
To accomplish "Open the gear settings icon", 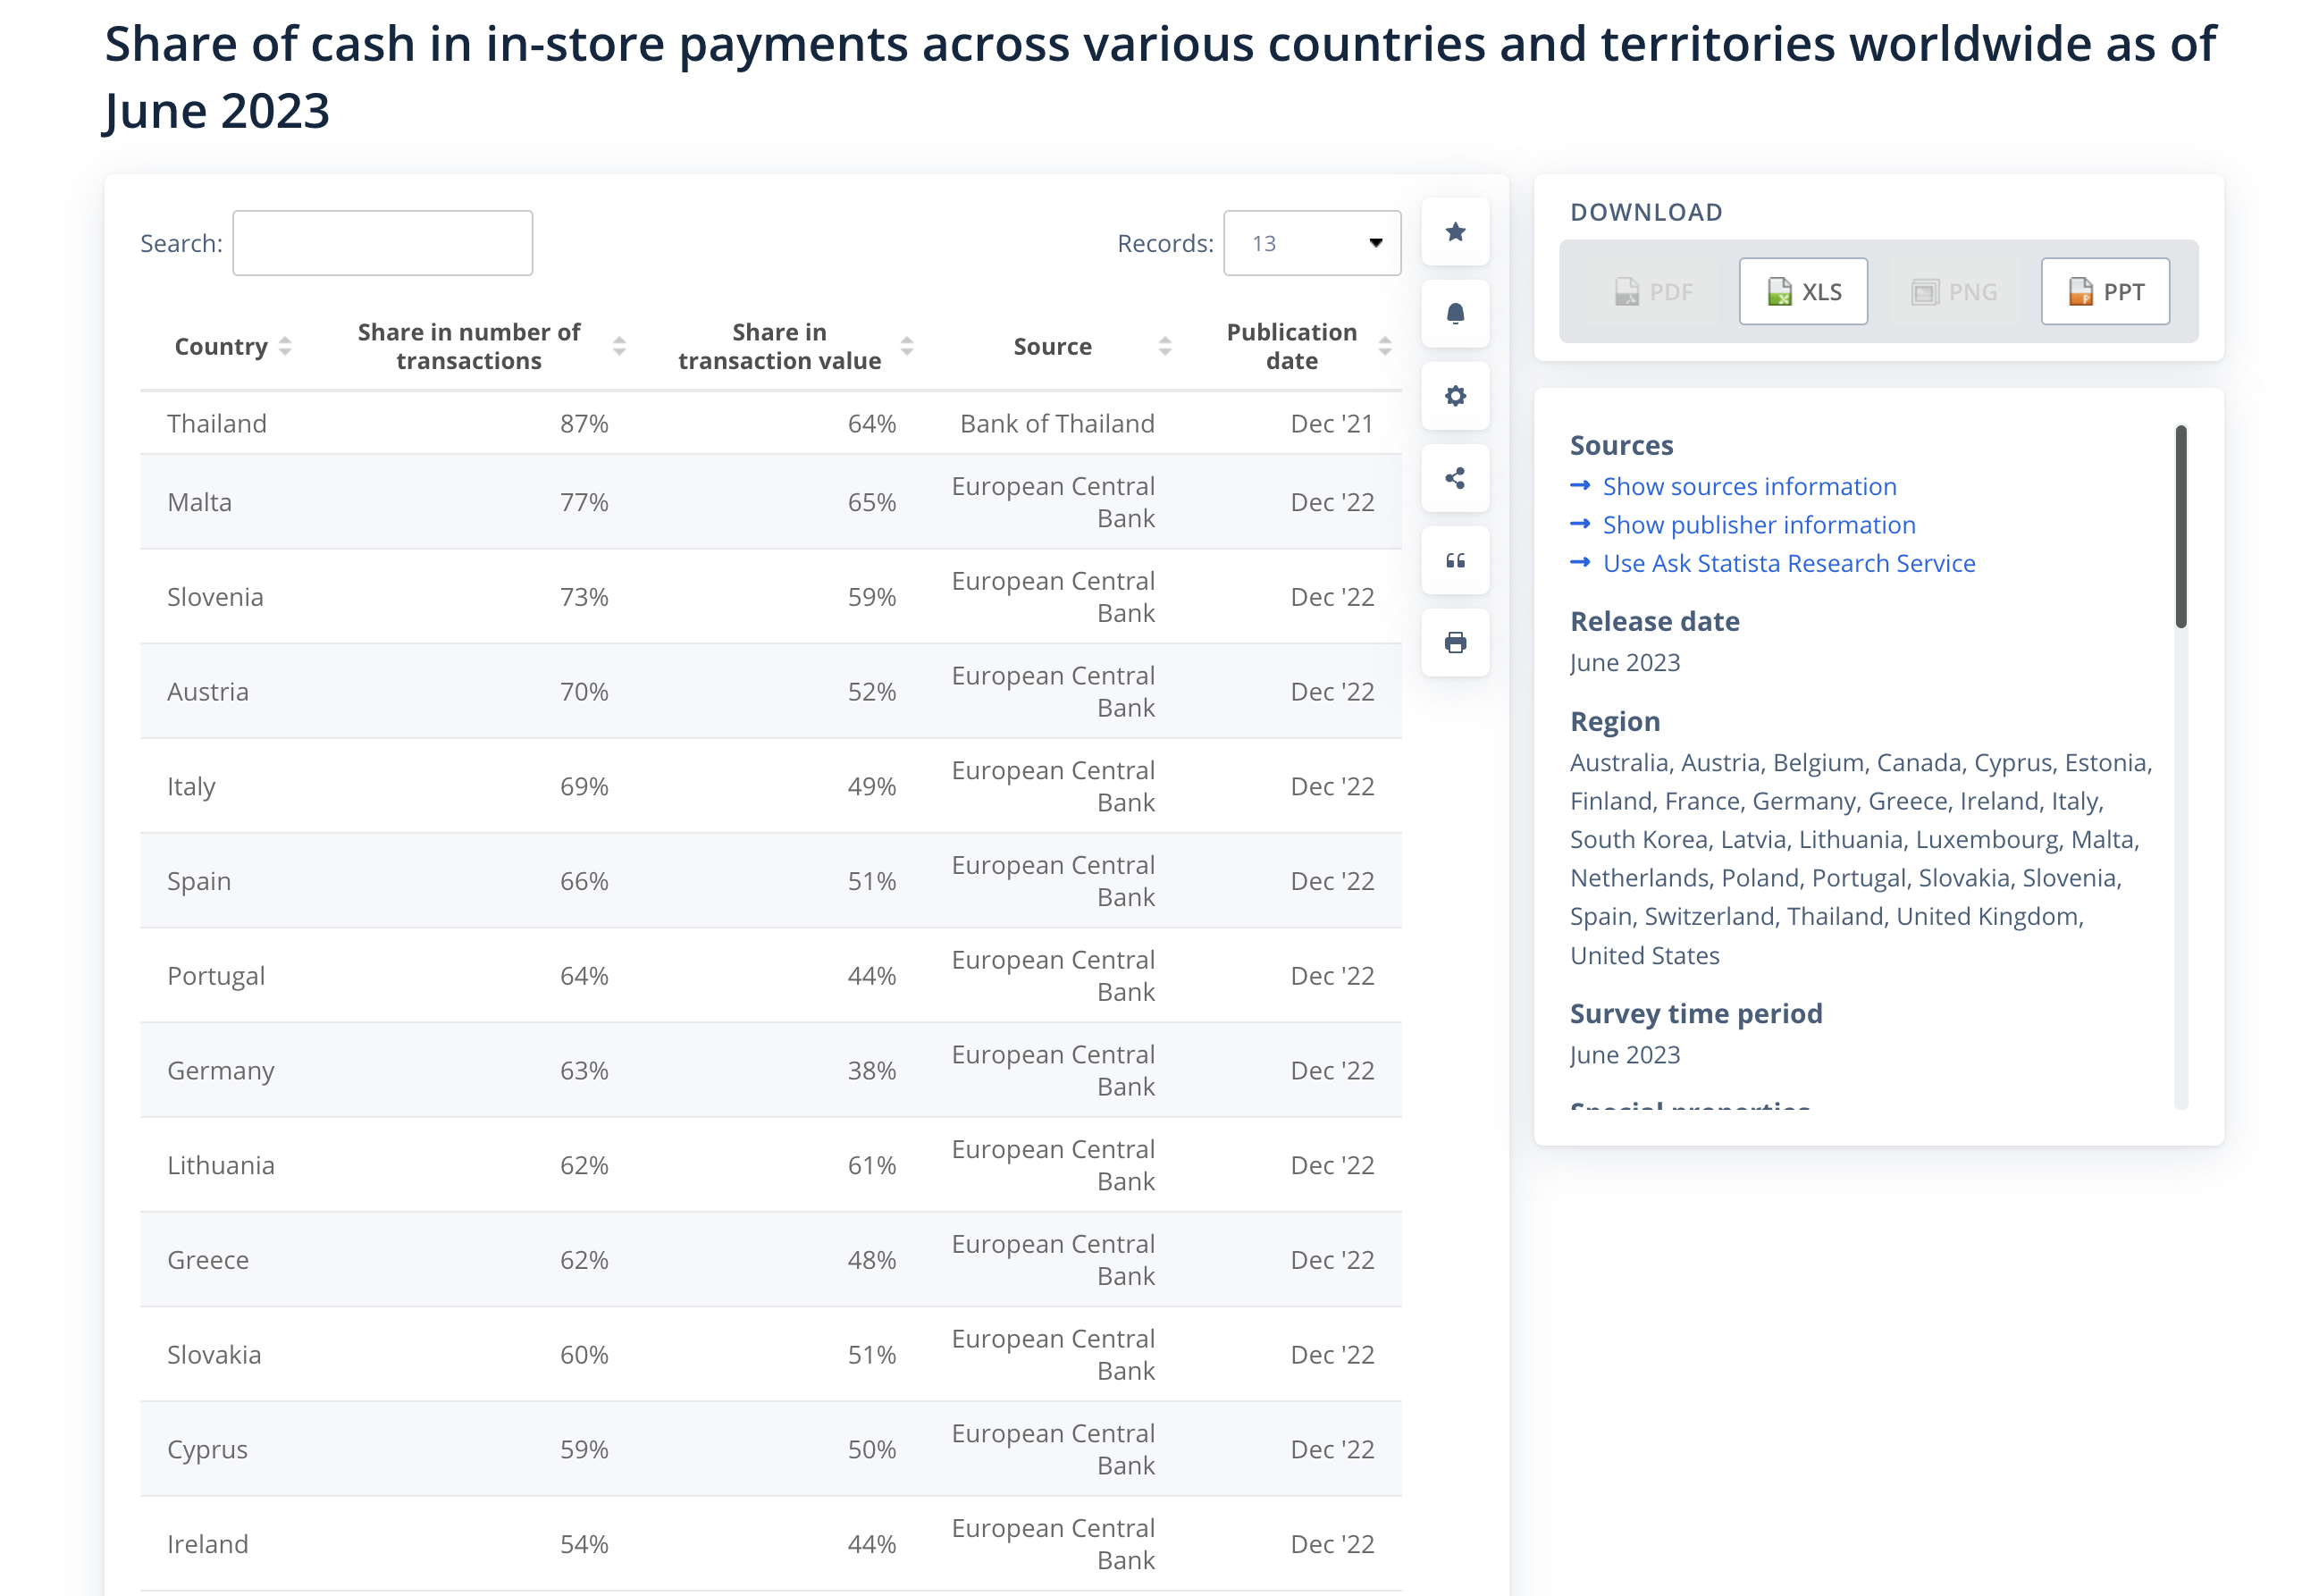I will (x=1455, y=396).
